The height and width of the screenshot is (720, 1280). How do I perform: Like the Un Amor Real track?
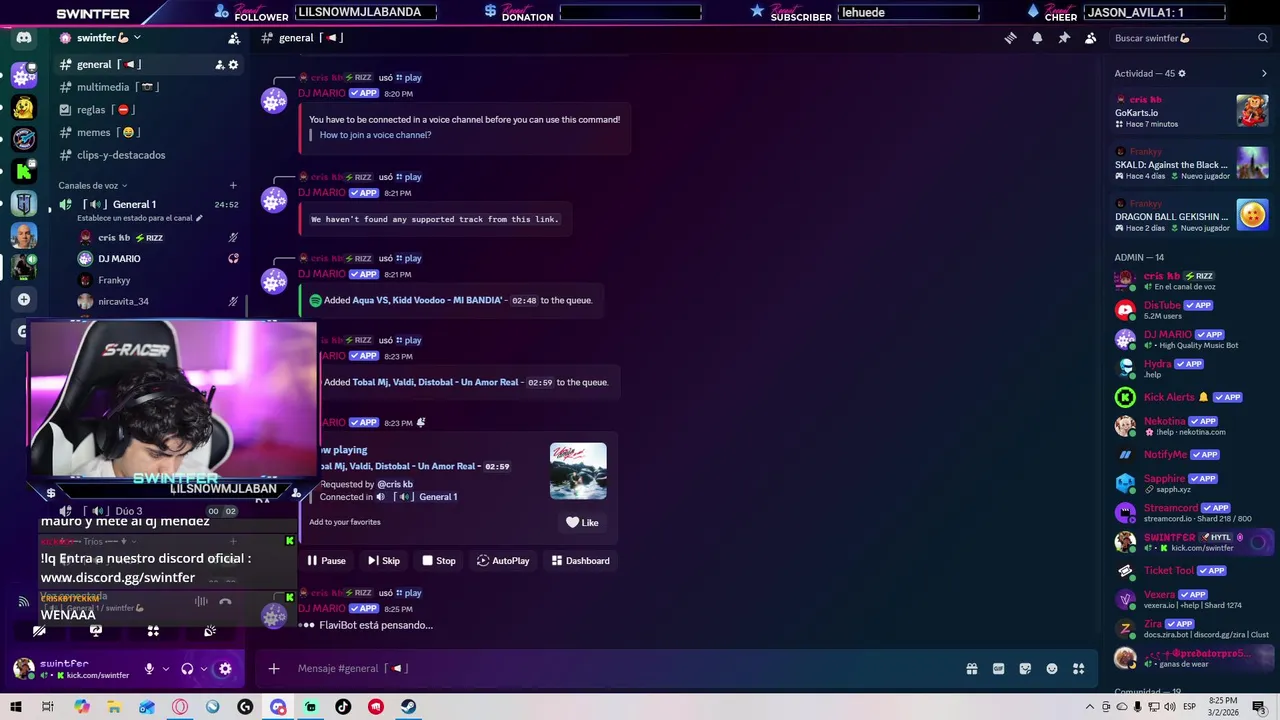point(582,522)
